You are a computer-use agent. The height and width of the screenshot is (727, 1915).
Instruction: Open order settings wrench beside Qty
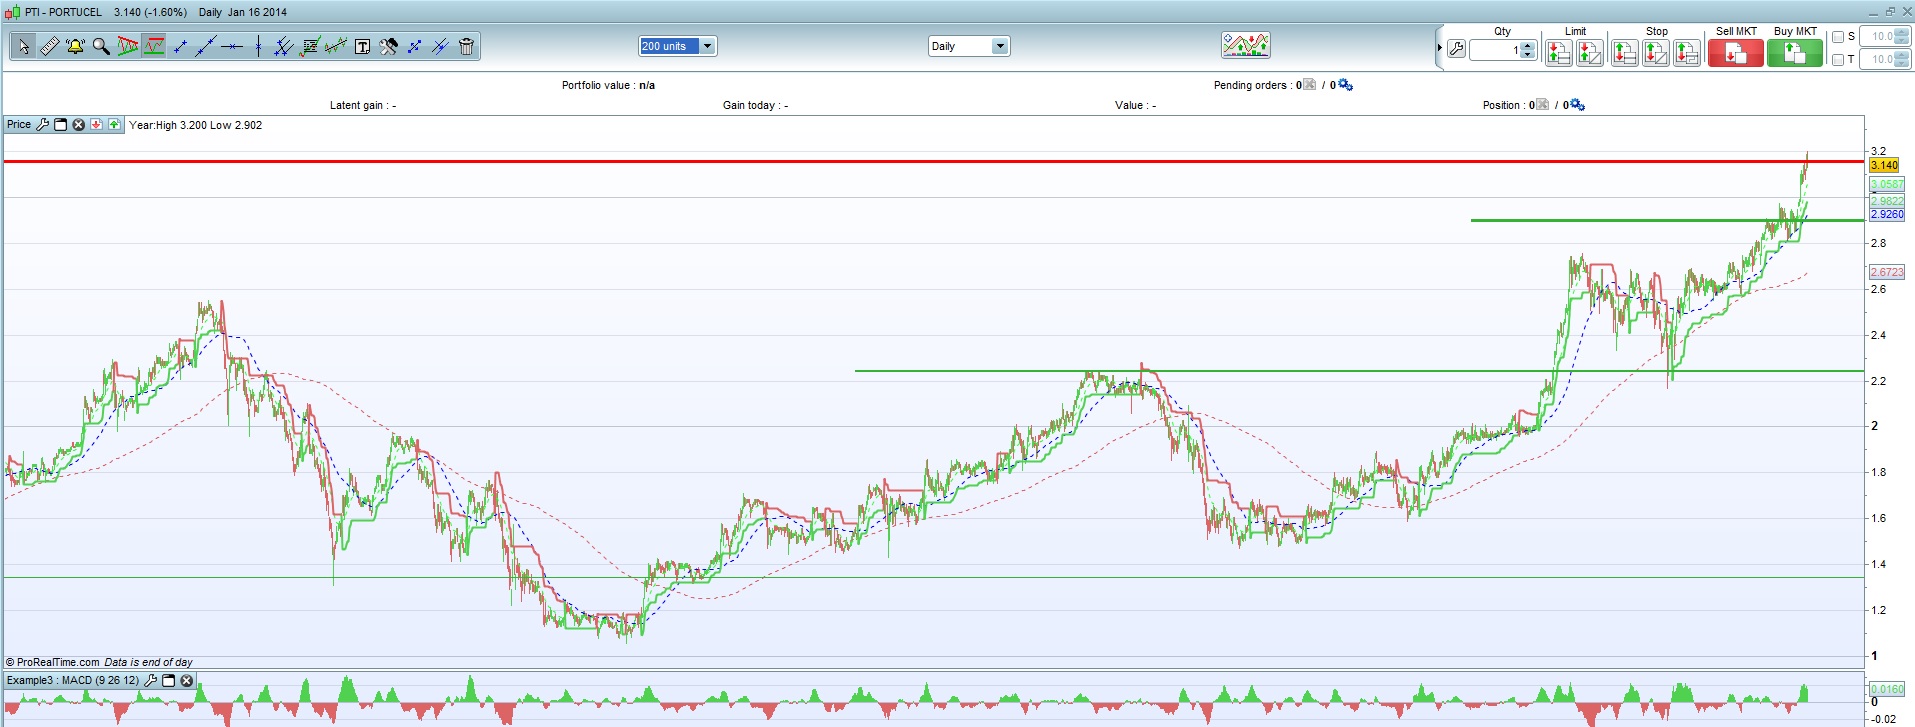[1456, 49]
